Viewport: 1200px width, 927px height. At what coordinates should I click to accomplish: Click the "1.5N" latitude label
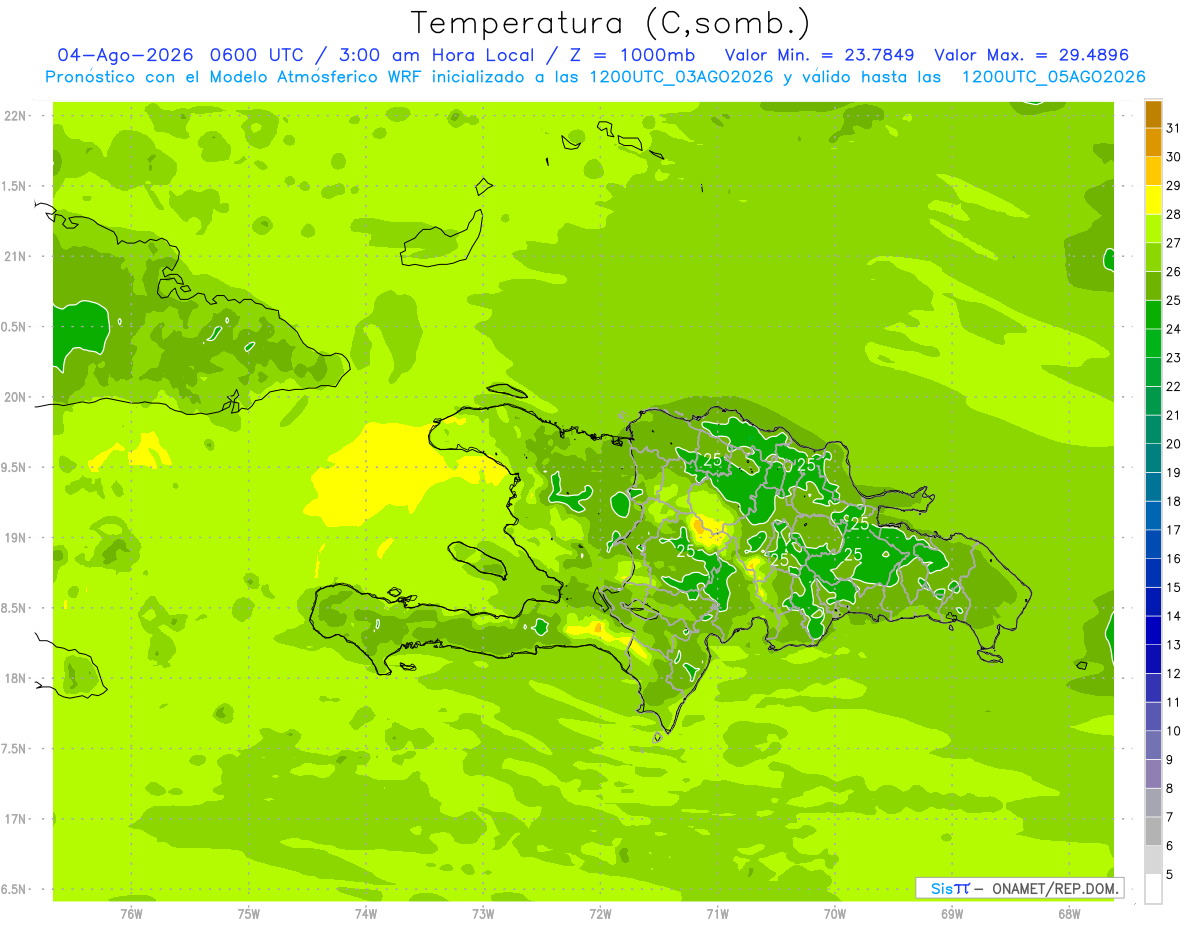point(15,187)
